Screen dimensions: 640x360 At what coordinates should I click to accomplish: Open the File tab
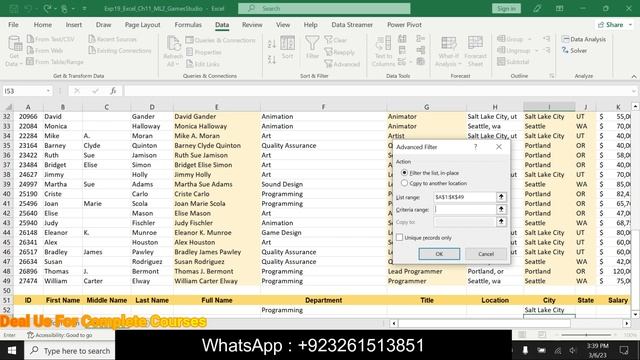coord(13,25)
